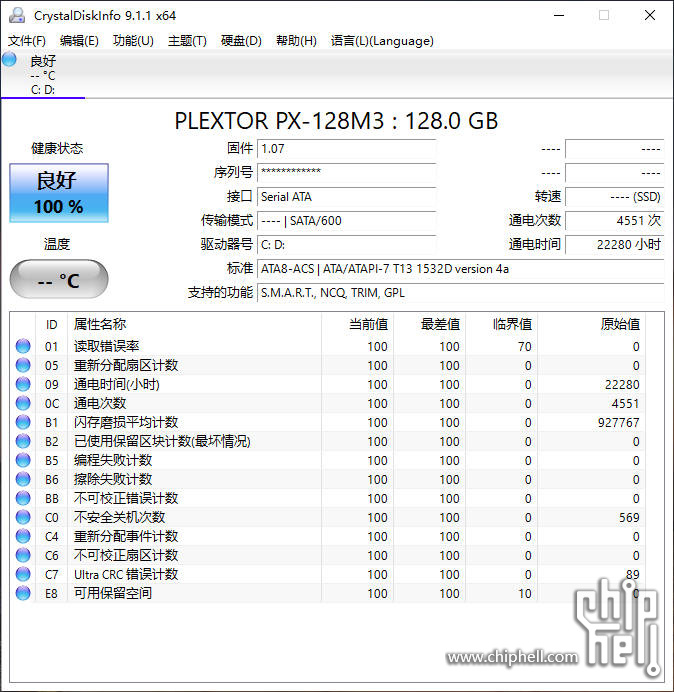Close the CrystalDiskInfo window
674x692 pixels.
click(x=650, y=15)
